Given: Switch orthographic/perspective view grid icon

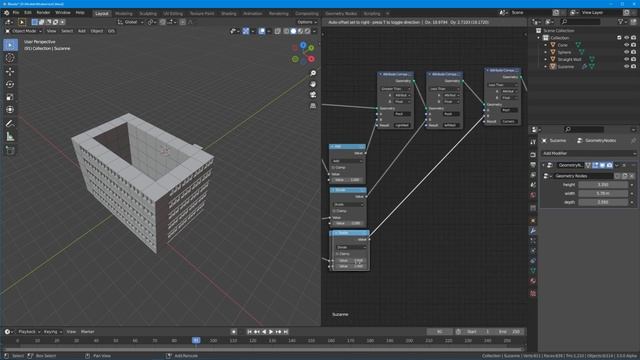Looking at the screenshot, I should [x=313, y=106].
